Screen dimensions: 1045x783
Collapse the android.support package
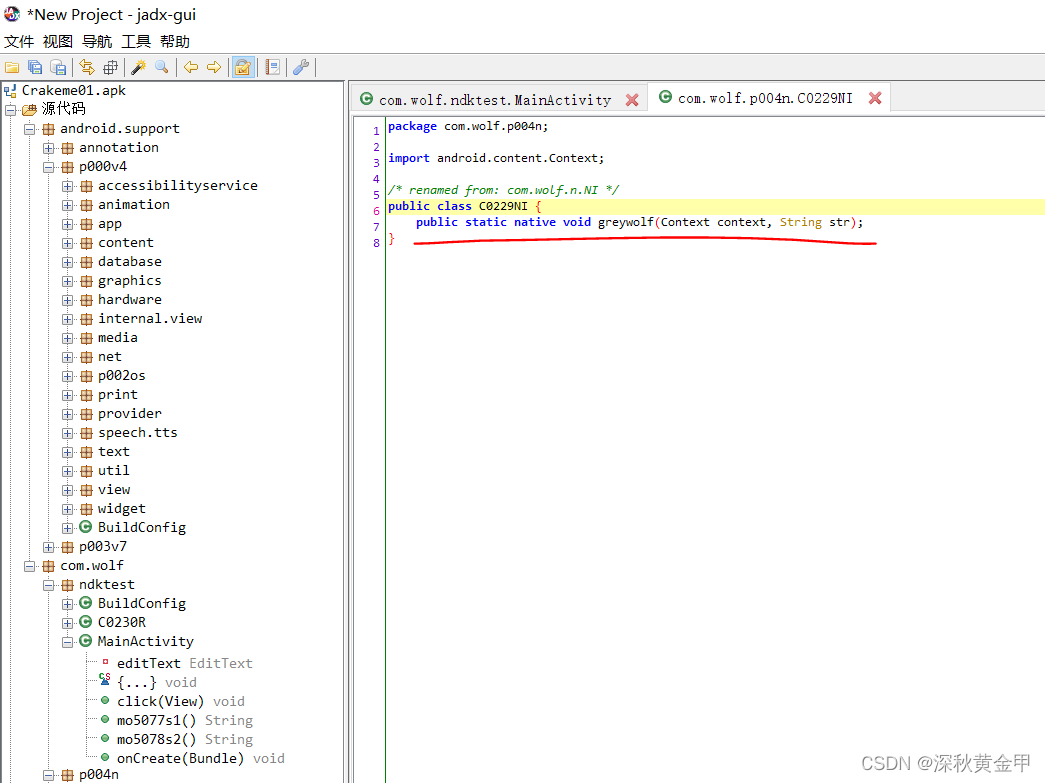coord(29,129)
